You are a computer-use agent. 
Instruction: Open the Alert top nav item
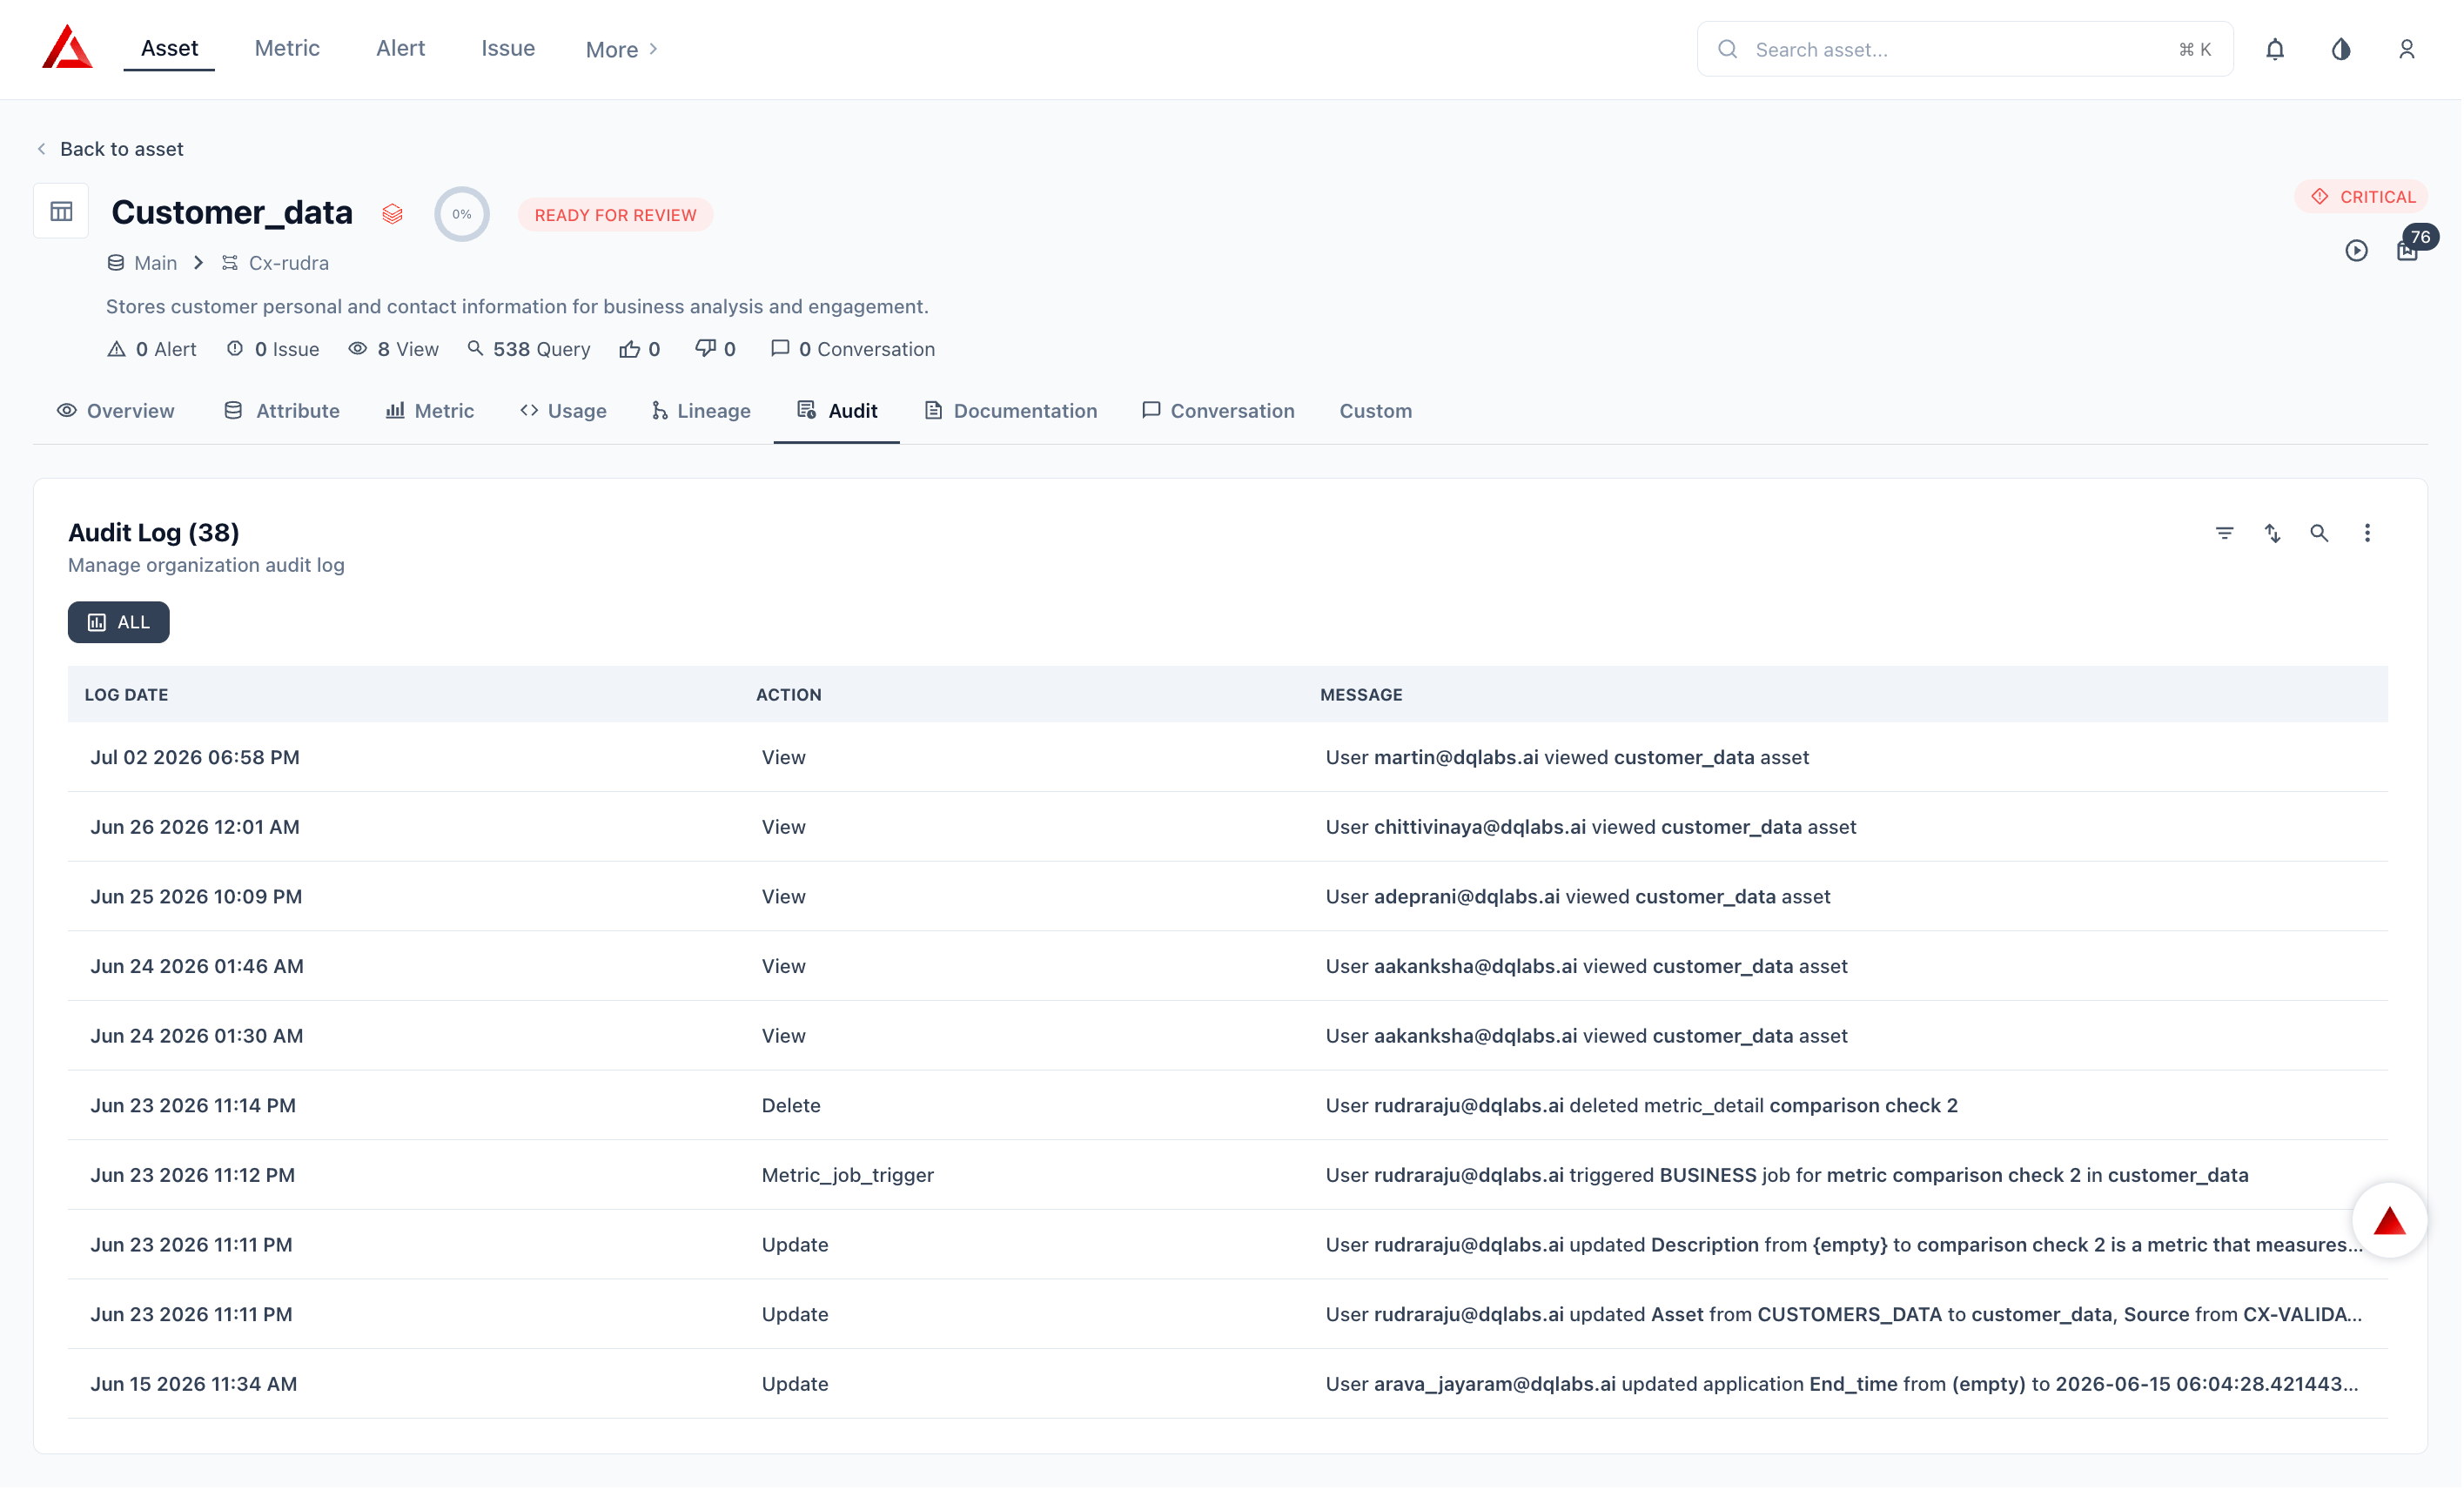401,48
